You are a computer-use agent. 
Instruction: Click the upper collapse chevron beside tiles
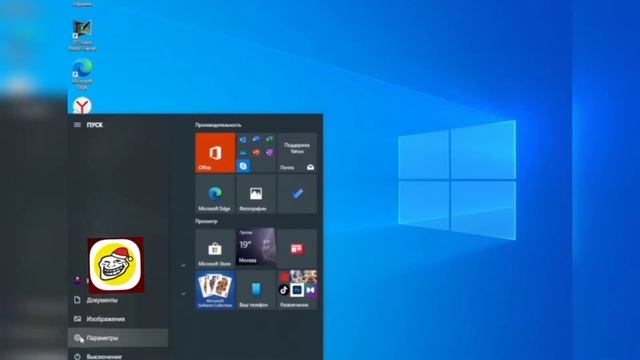click(x=183, y=265)
